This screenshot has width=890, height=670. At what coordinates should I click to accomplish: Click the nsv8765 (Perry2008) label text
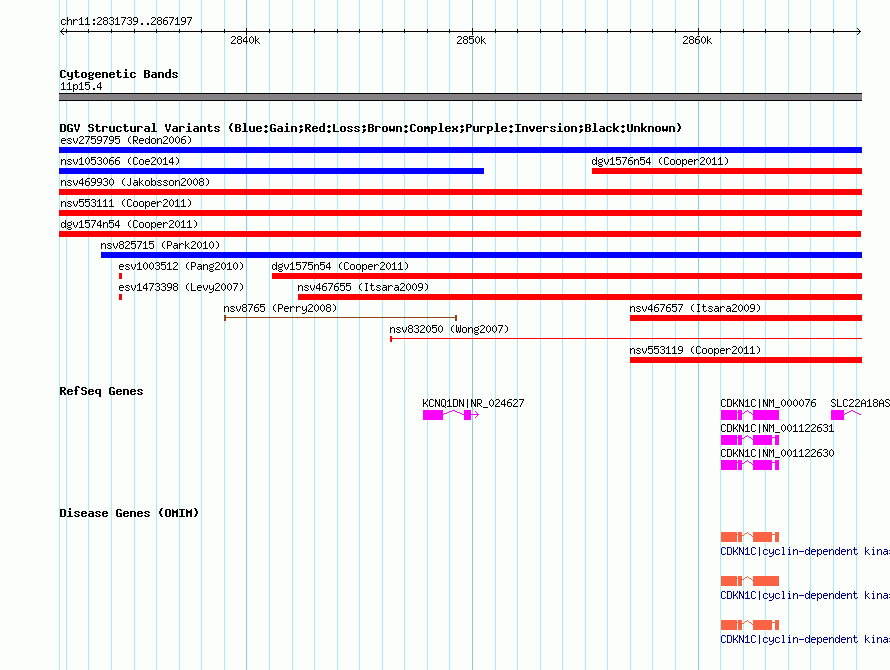point(280,308)
